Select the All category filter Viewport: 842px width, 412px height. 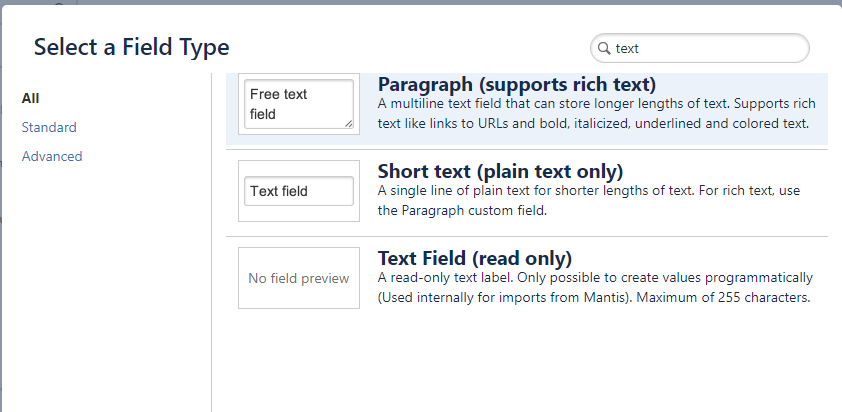(x=31, y=98)
